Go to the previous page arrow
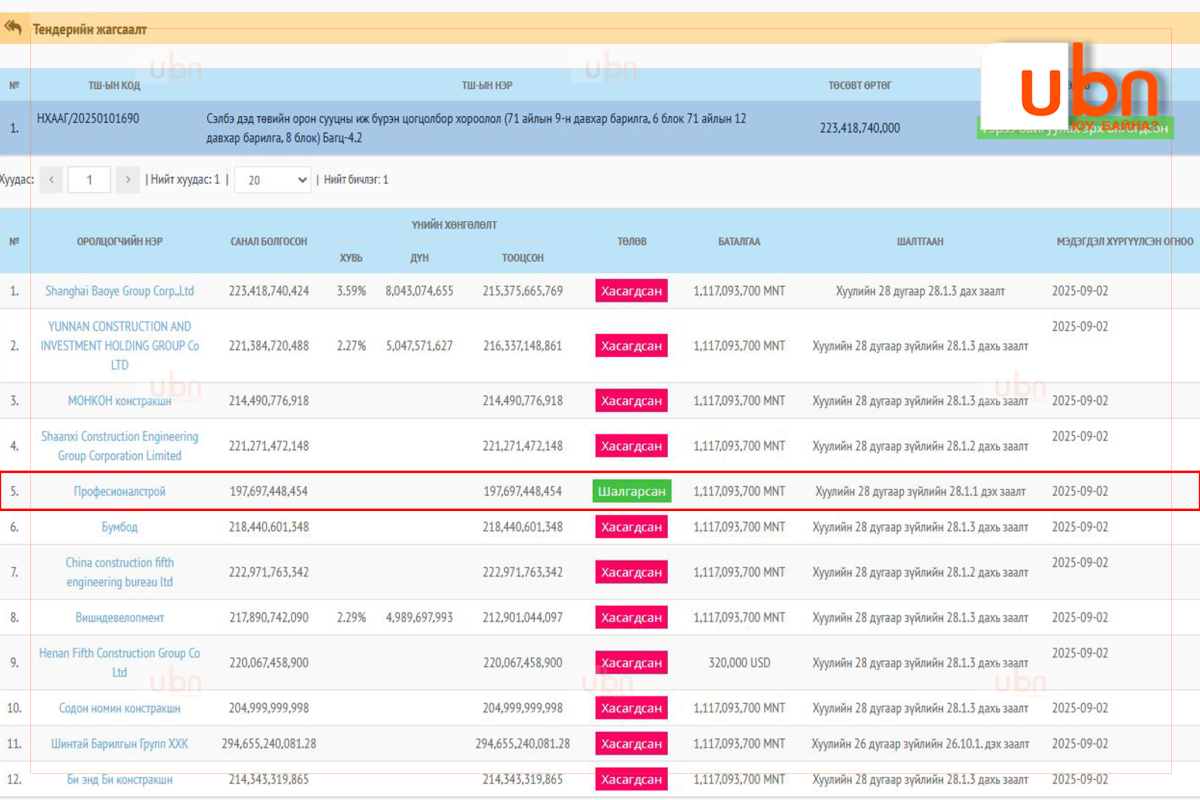The width and height of the screenshot is (1200, 800). pyautogui.click(x=51, y=180)
